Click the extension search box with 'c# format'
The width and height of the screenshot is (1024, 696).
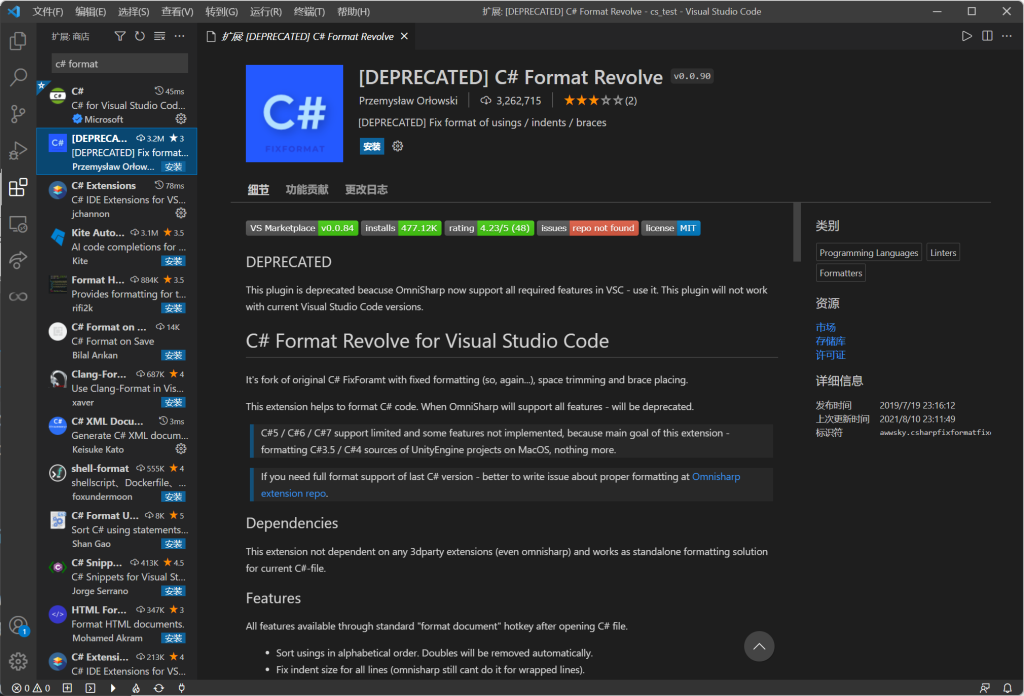(x=120, y=63)
